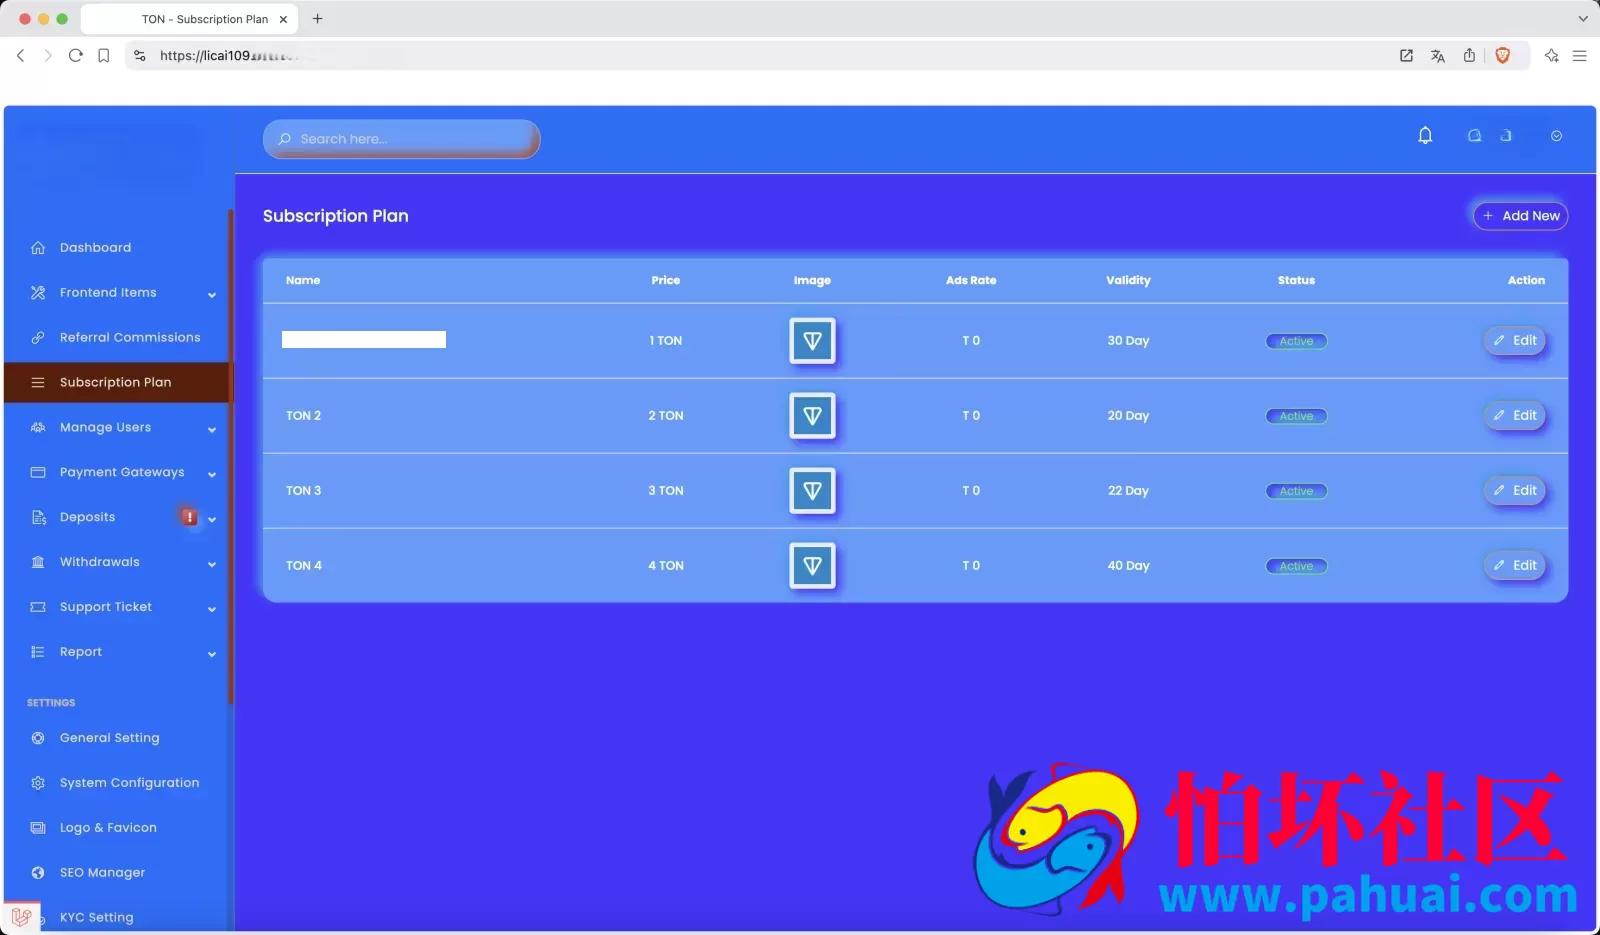Click the Active status badge for TON 4
The image size is (1600, 935).
tap(1296, 566)
